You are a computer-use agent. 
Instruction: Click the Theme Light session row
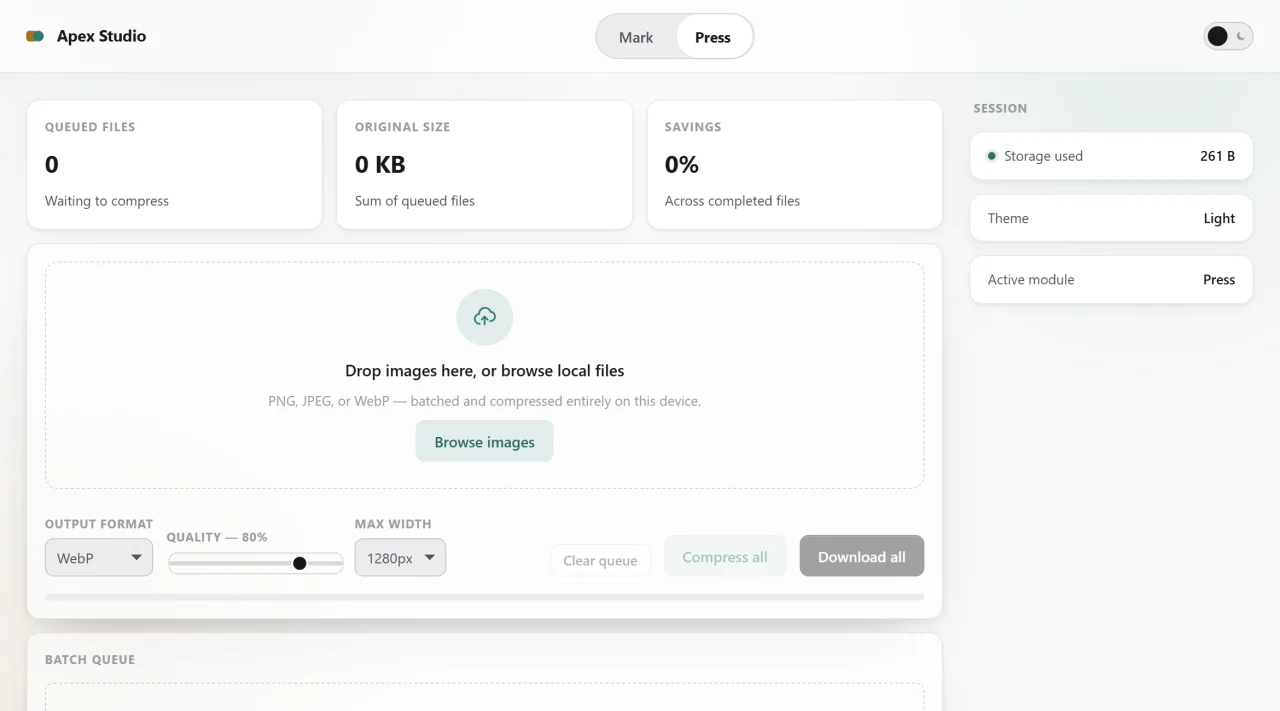click(1111, 218)
